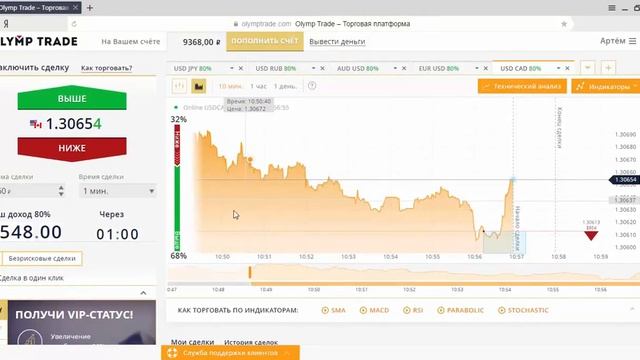Select the MACD indicator guide
The image size is (640, 360).
click(x=374, y=310)
